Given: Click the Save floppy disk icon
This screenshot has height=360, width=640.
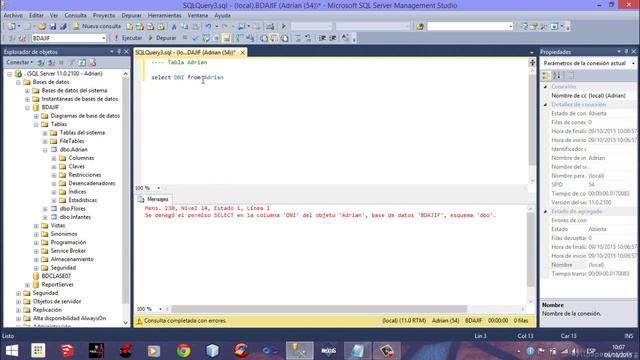Looking at the screenshot, I should [53, 27].
